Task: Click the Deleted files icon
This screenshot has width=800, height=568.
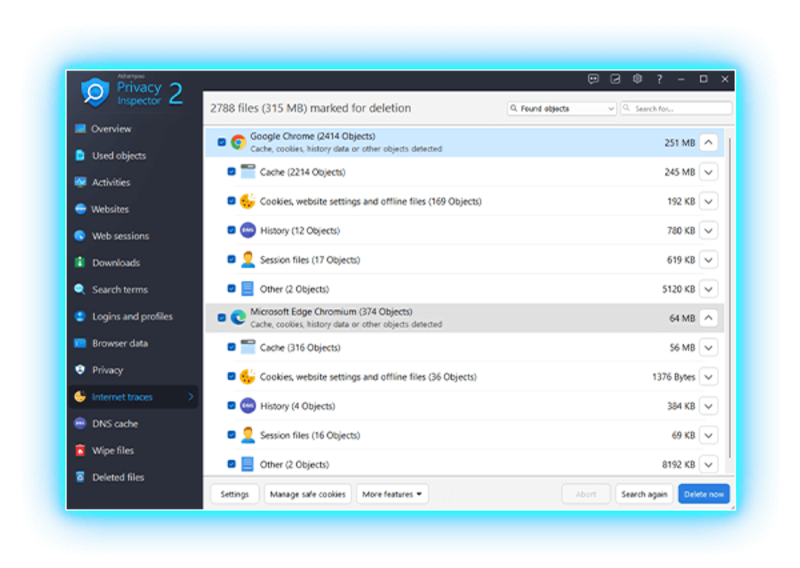Action: pos(80,477)
